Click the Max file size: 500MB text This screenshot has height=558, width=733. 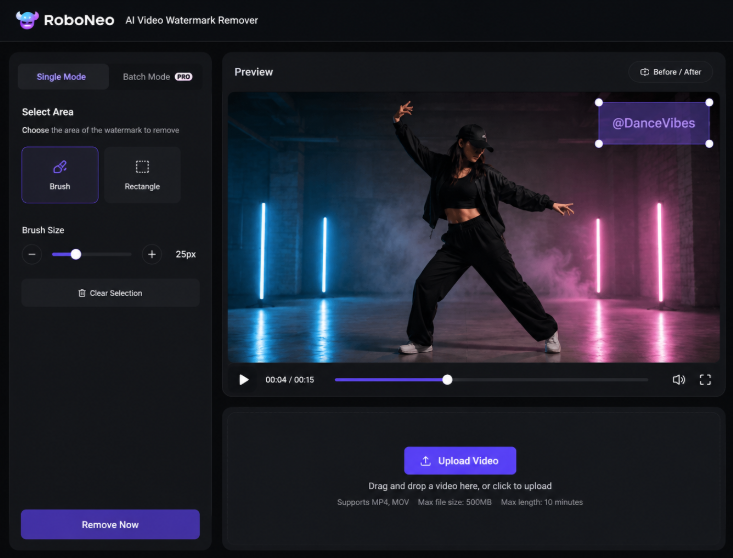(x=455, y=502)
